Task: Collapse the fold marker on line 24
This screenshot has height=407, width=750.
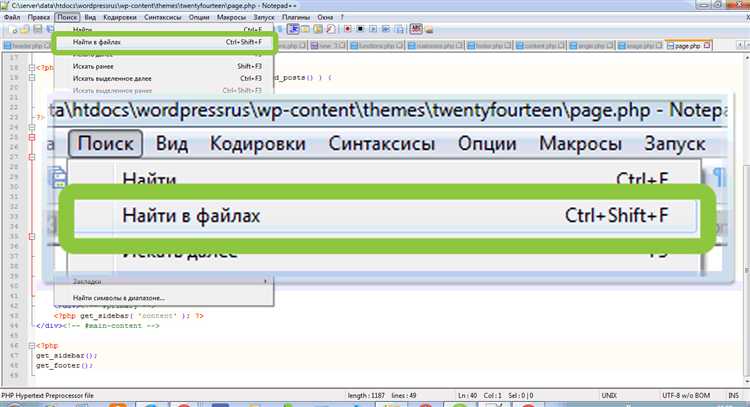Action: click(x=32, y=127)
